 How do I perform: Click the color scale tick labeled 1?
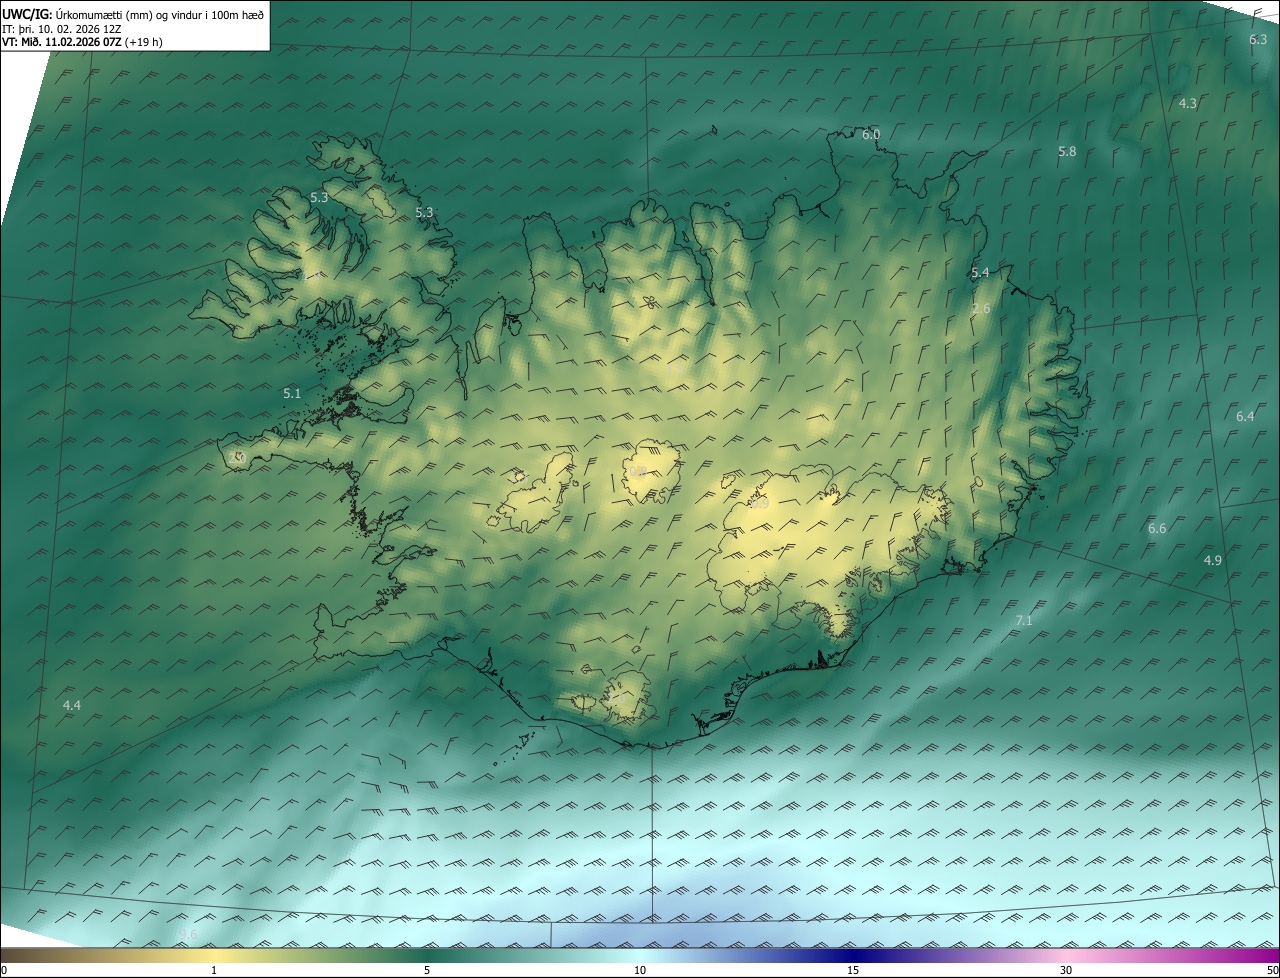pos(214,970)
